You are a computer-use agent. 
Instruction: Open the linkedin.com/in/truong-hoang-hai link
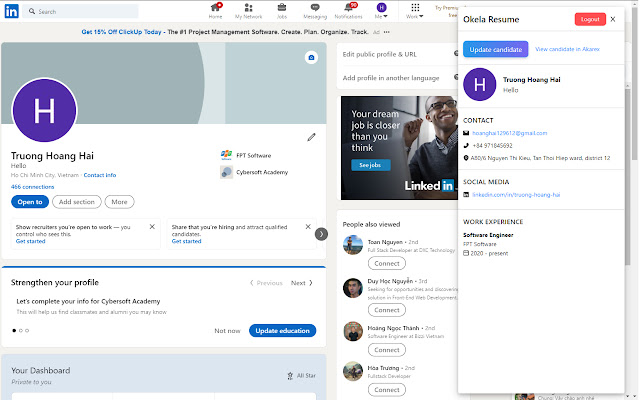(516, 195)
